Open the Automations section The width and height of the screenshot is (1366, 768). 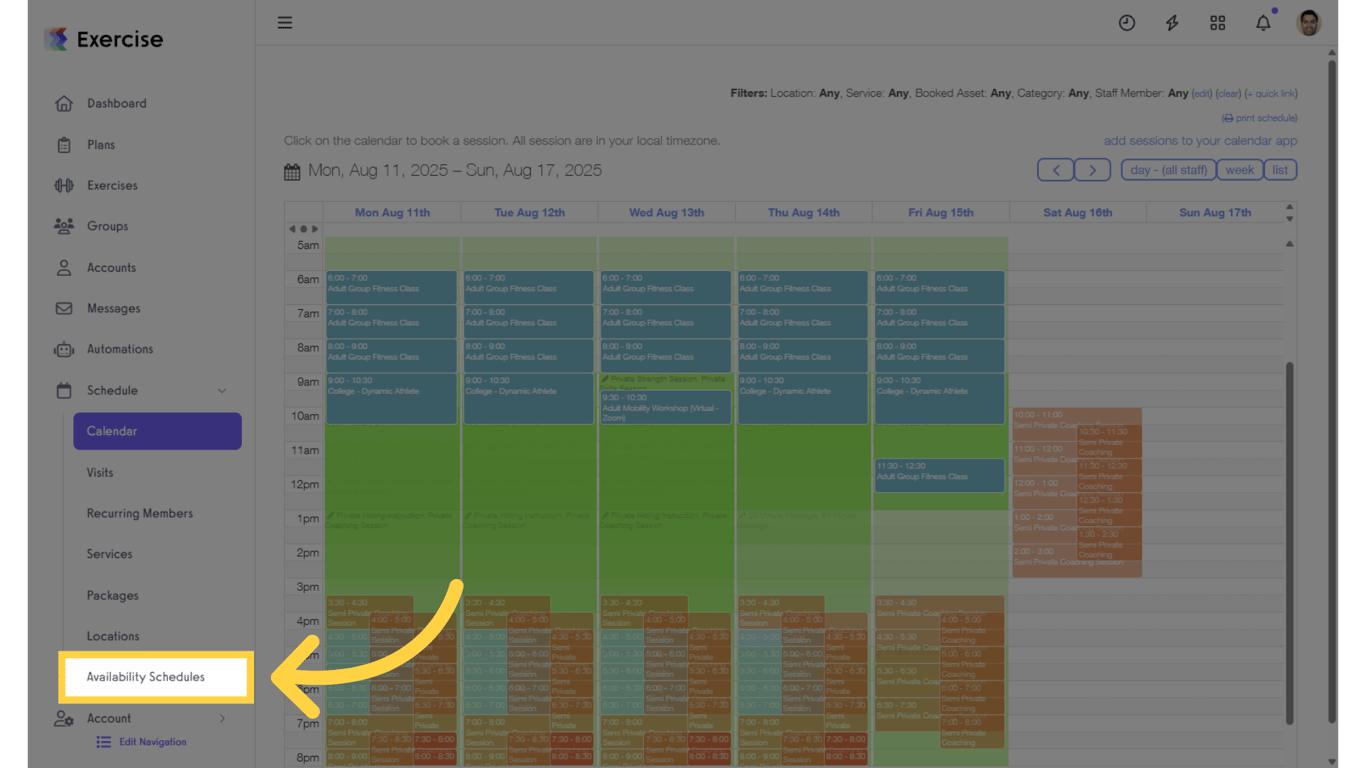pyautogui.click(x=118, y=349)
